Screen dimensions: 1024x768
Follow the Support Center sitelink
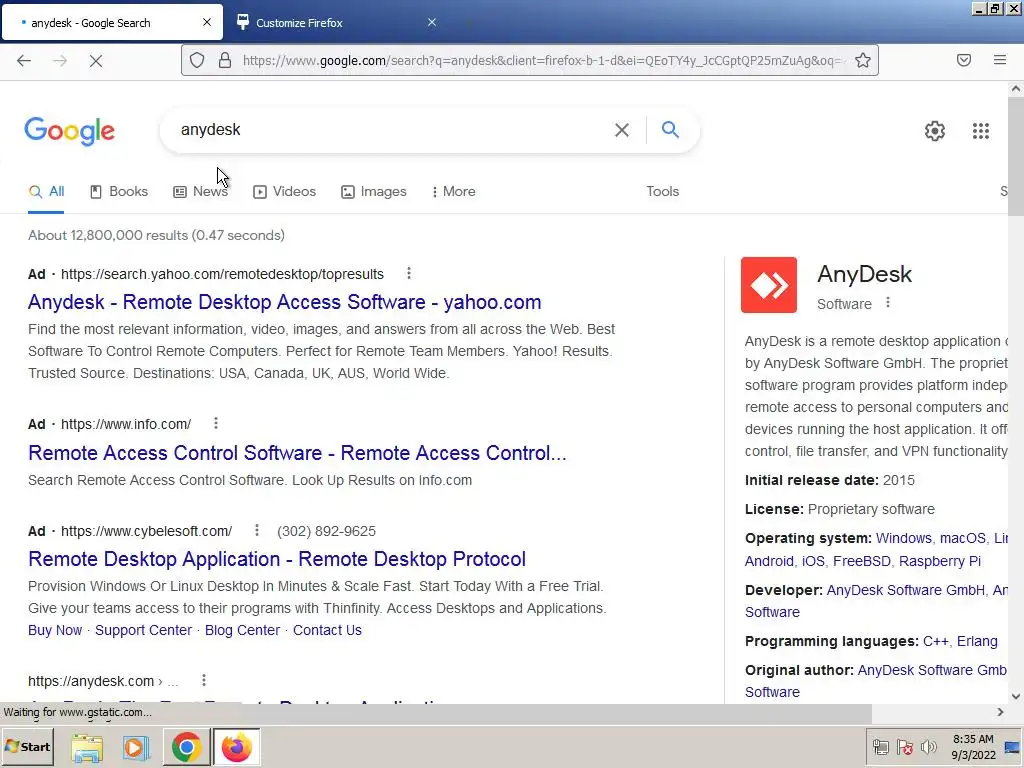point(144,630)
